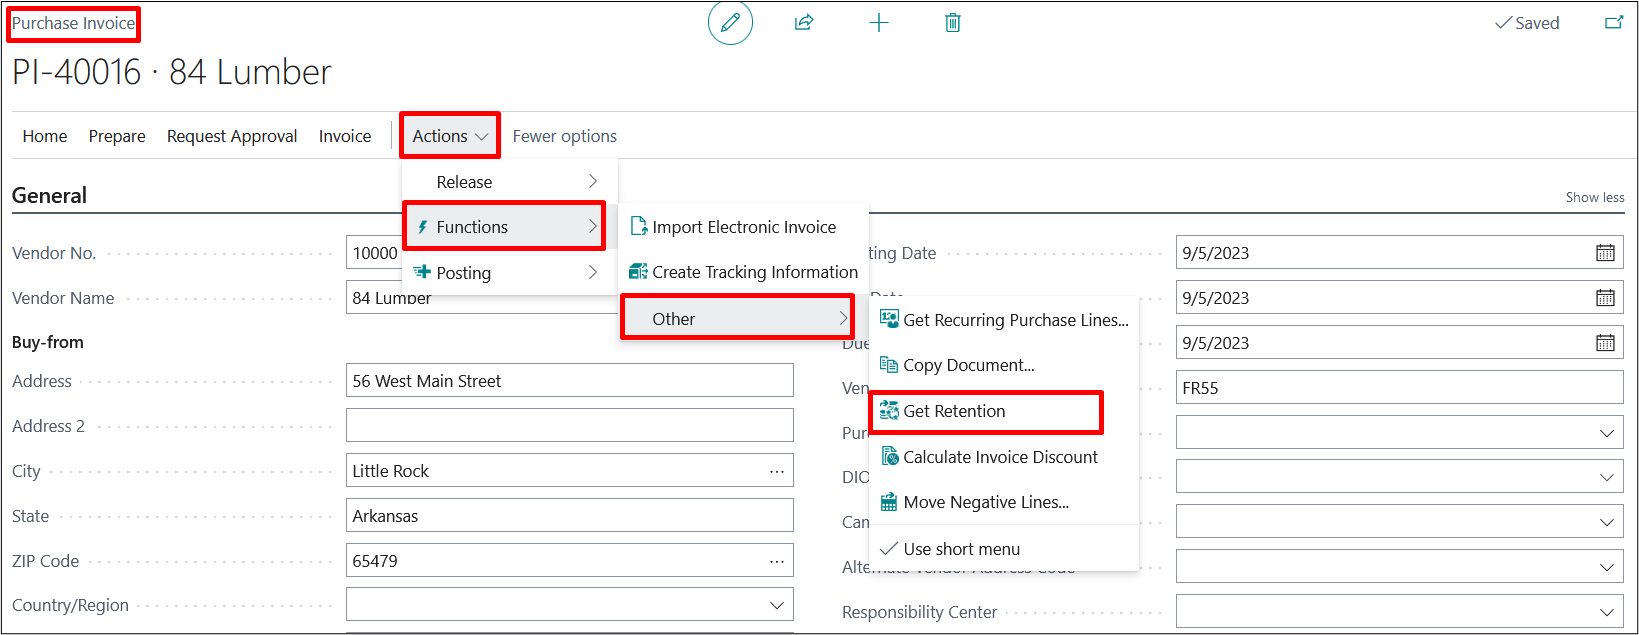
Task: Click the pencil edit icon
Action: pos(730,23)
